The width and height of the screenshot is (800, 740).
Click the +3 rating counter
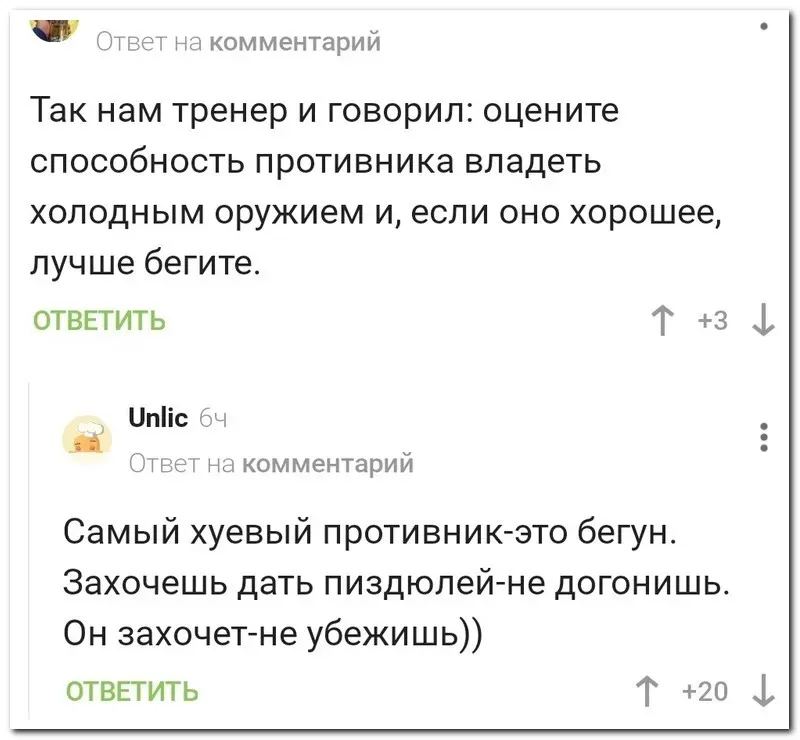point(713,322)
